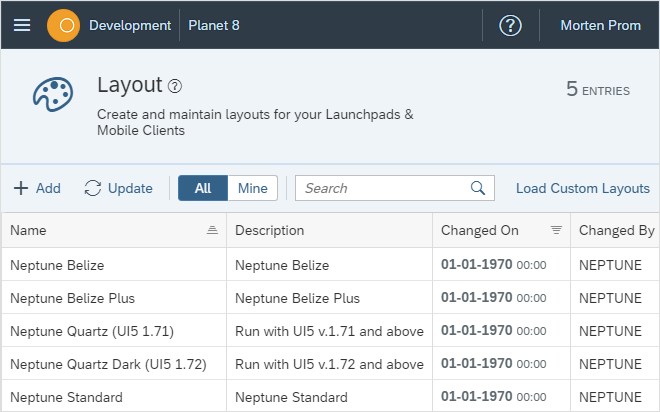This screenshot has height=412, width=660.
Task: Click the filter icon in Changed On column
Action: coord(556,230)
